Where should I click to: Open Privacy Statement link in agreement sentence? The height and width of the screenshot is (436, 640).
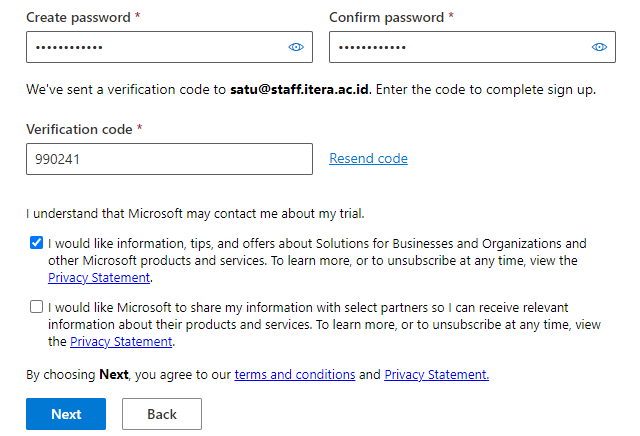point(436,375)
